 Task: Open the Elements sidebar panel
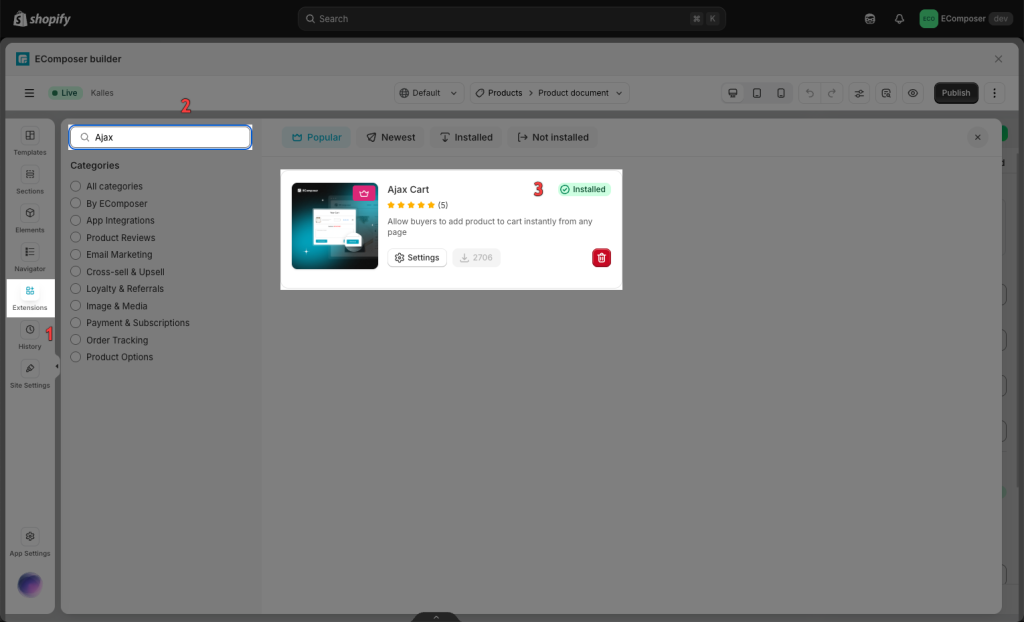click(x=30, y=218)
